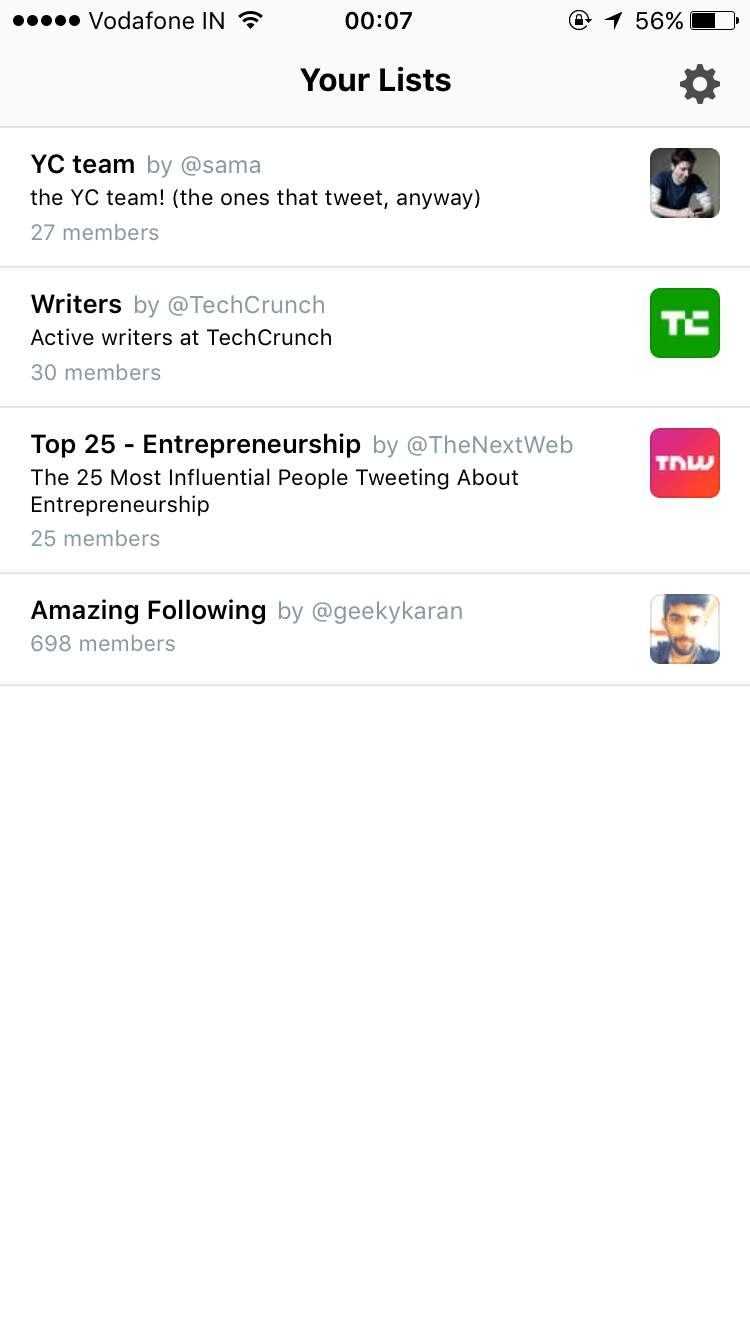Tap the 00:07 clock in status bar
750x1334 pixels.
coord(378,20)
